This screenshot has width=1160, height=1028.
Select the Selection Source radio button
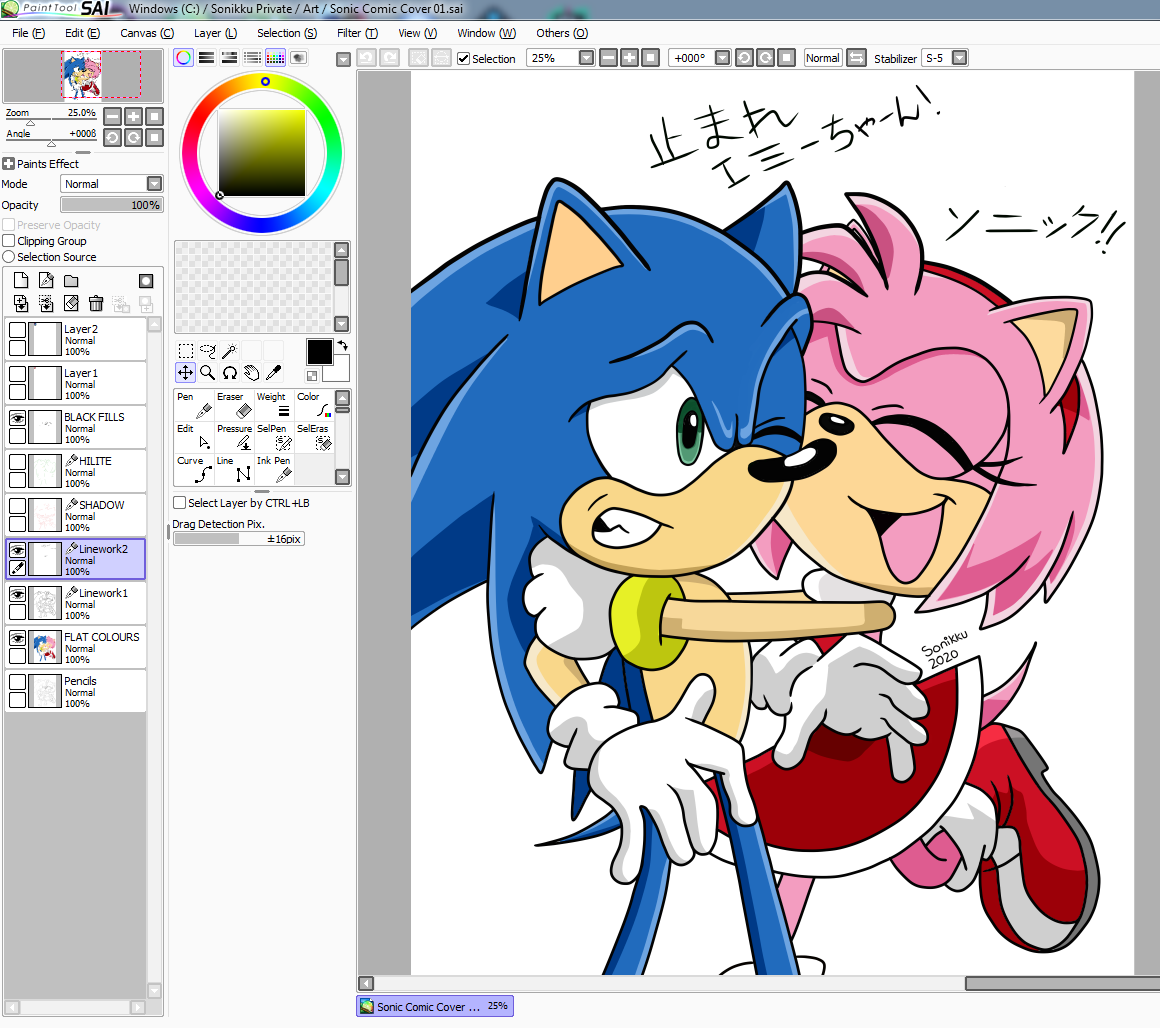9,257
